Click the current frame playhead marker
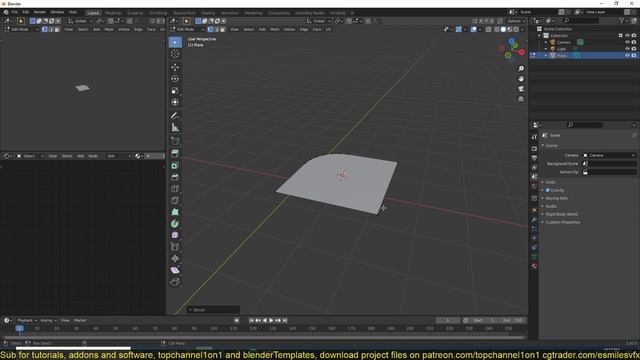 (19, 328)
